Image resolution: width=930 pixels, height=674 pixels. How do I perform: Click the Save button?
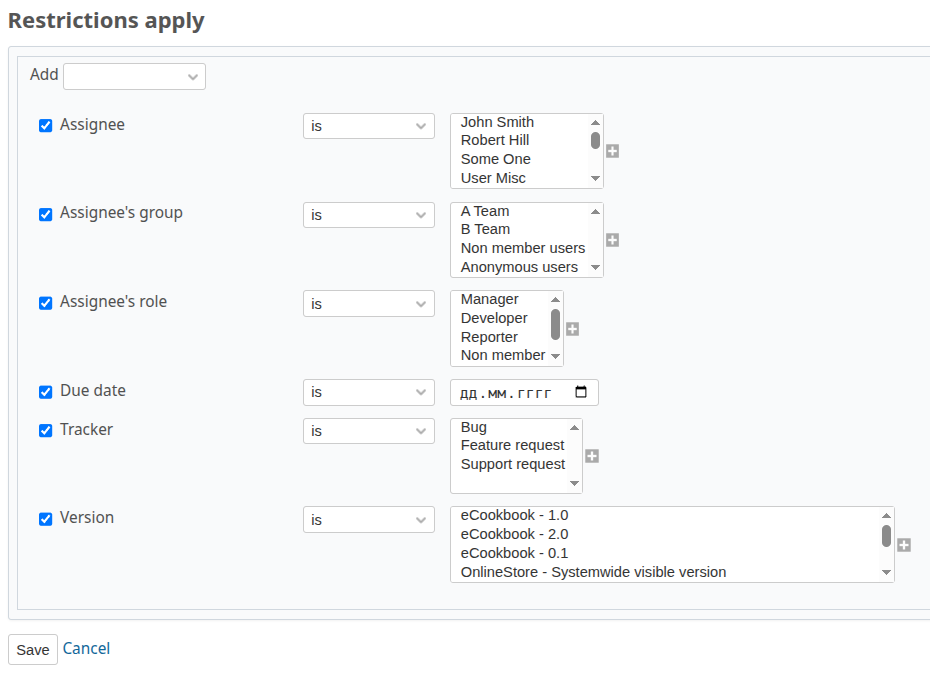click(x=33, y=650)
